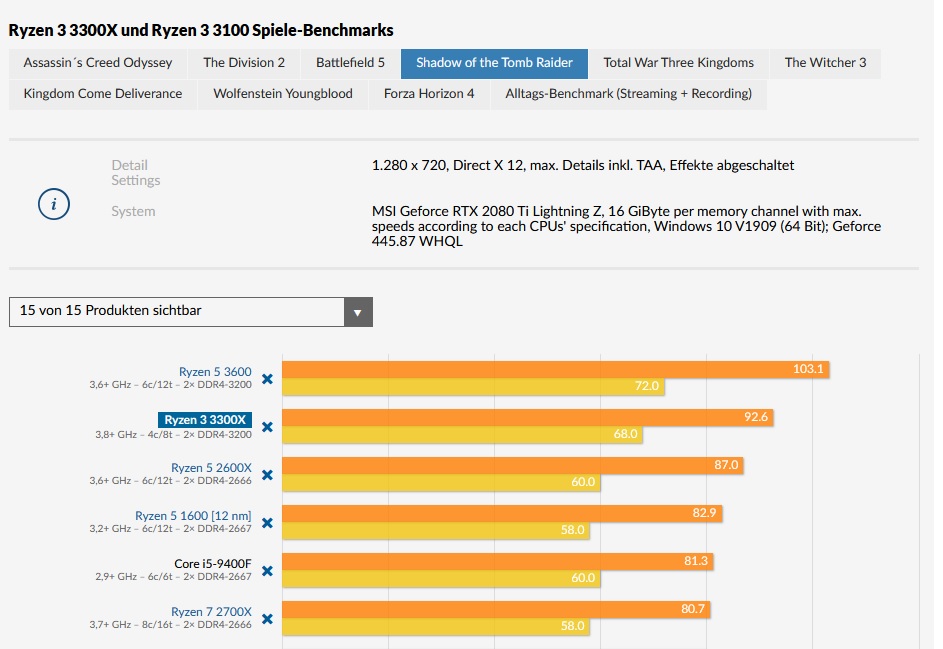The image size is (943, 649).
Task: Click the dropdown arrow of the product filter
Action: 358,312
